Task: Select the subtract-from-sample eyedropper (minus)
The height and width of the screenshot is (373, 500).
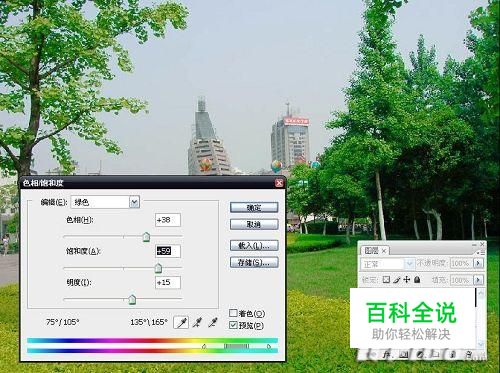Action: coord(213,322)
